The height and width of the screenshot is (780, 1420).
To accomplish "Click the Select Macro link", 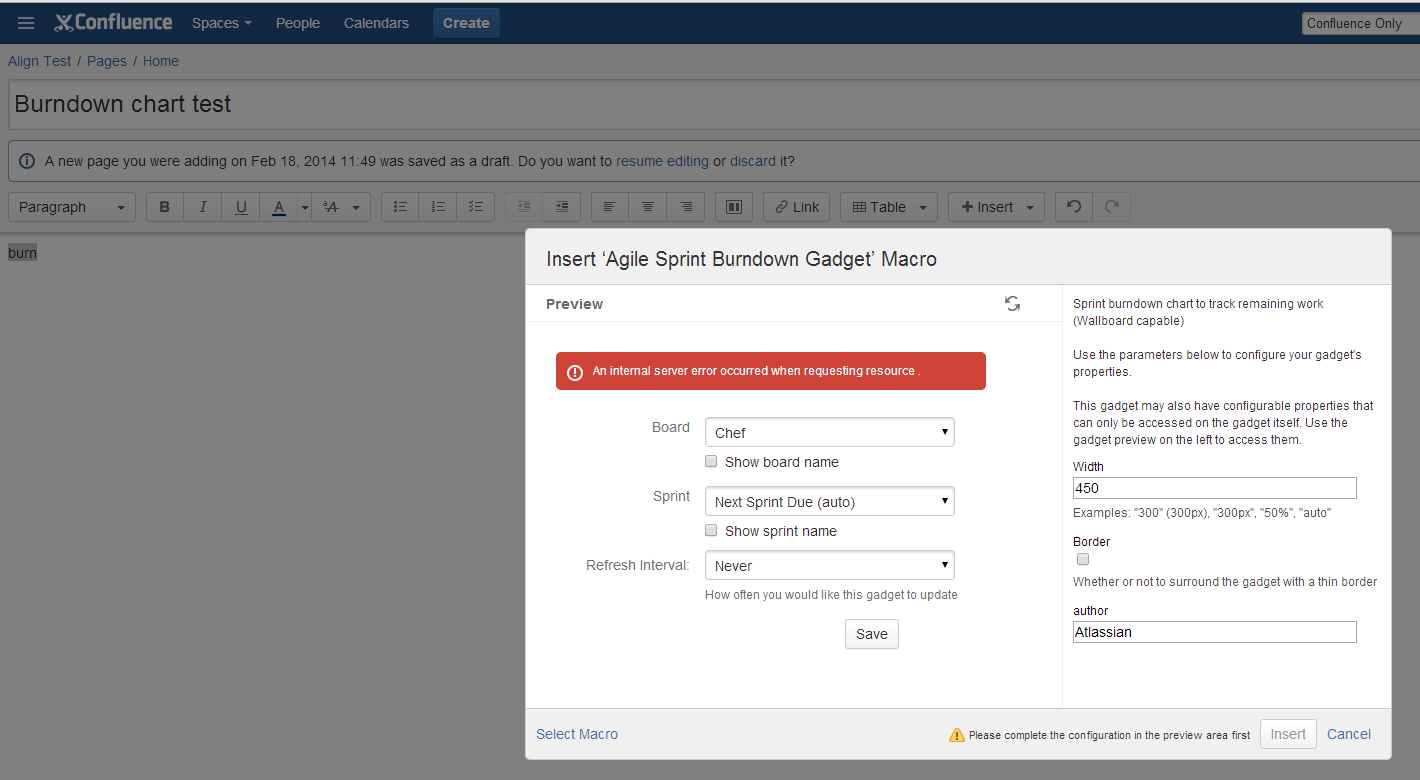I will point(577,734).
